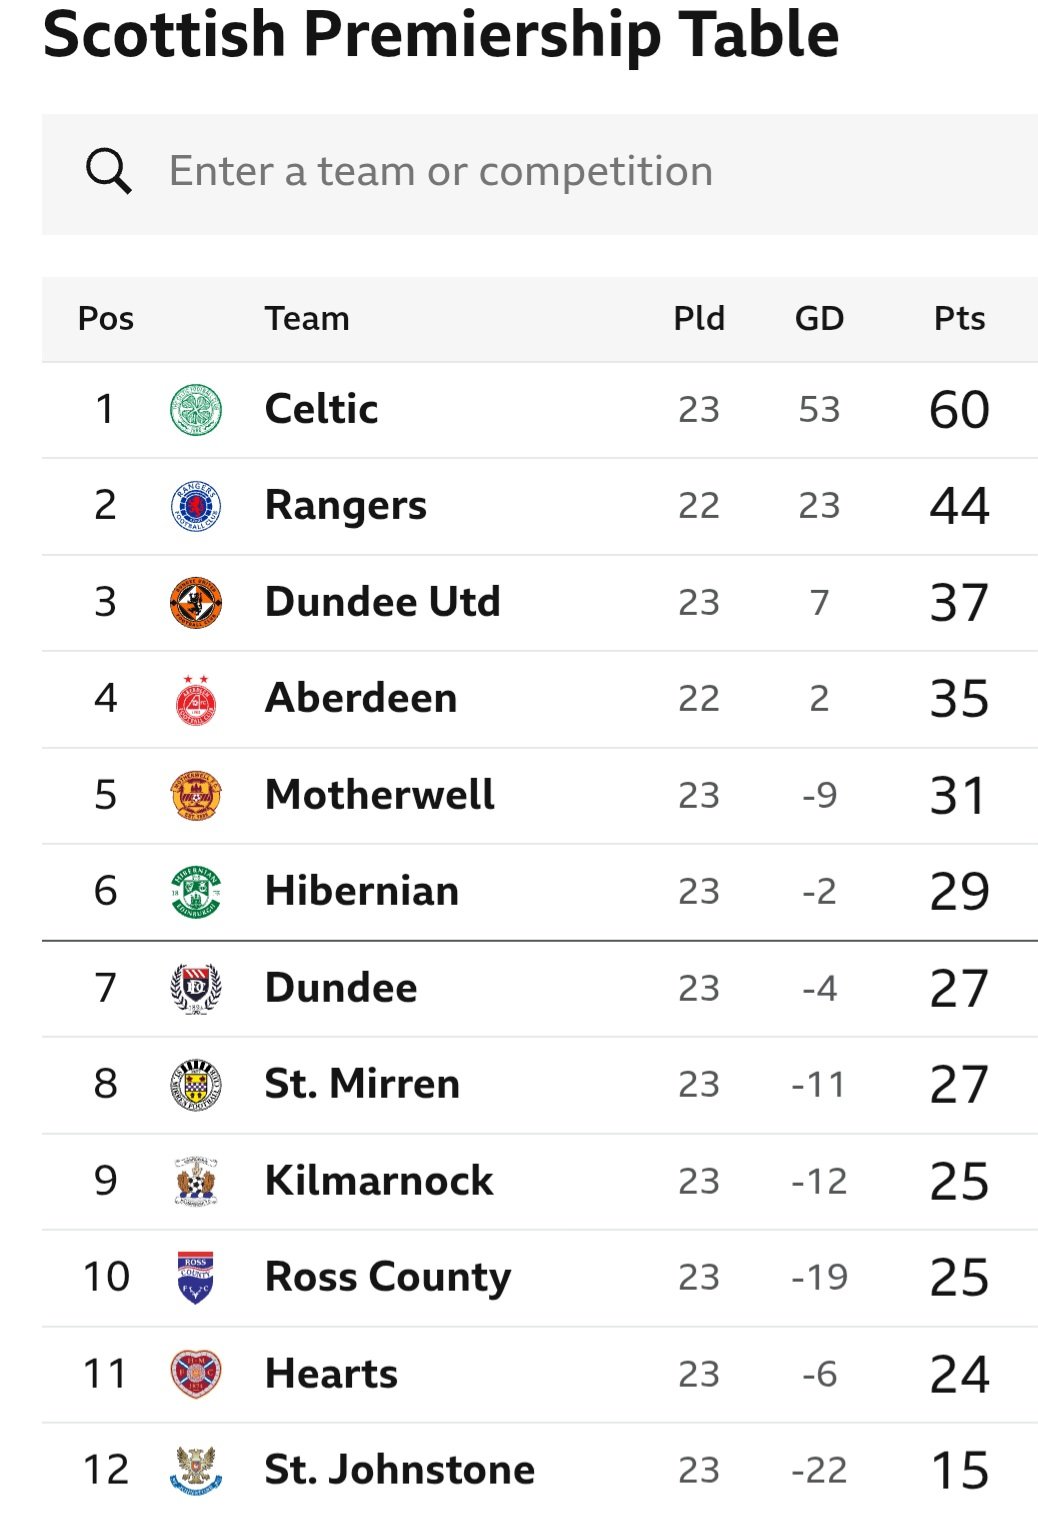The width and height of the screenshot is (1038, 1524).
Task: Click the Pts column header
Action: pos(960,319)
